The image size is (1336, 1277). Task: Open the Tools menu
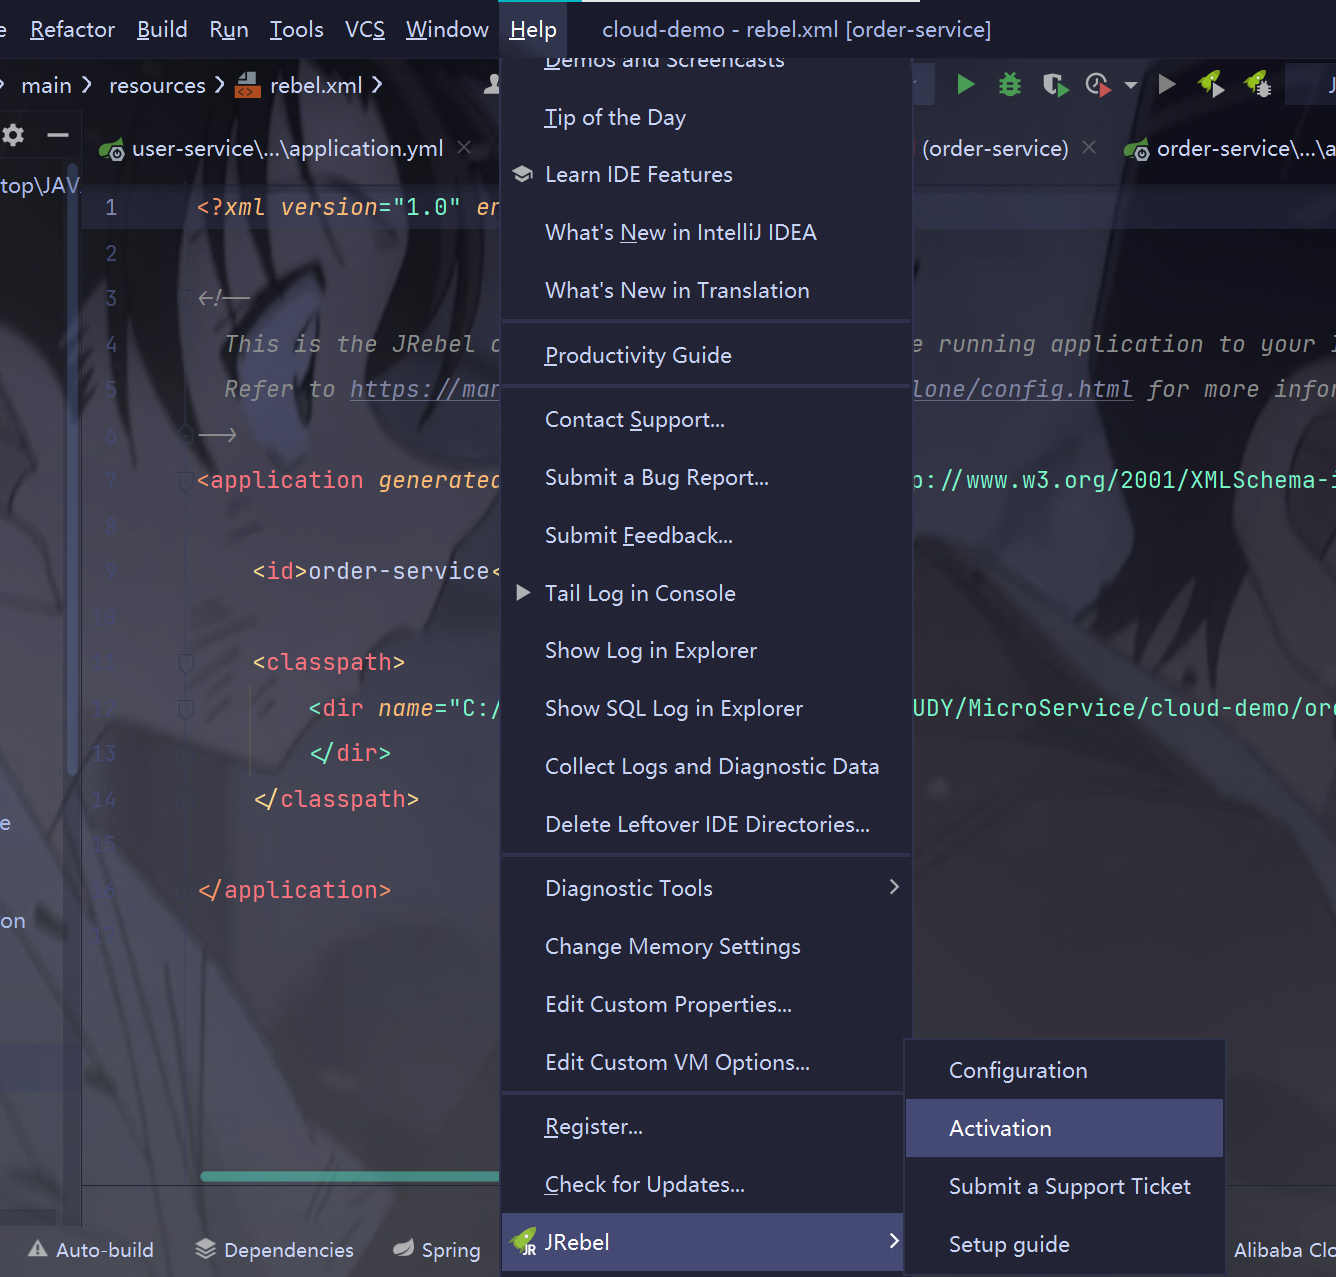point(296,29)
